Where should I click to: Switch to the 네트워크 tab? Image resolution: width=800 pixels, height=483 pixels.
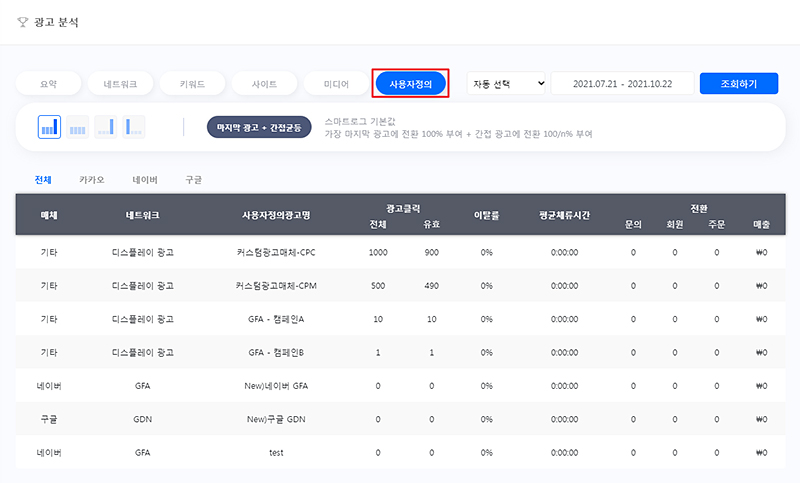[x=120, y=84]
